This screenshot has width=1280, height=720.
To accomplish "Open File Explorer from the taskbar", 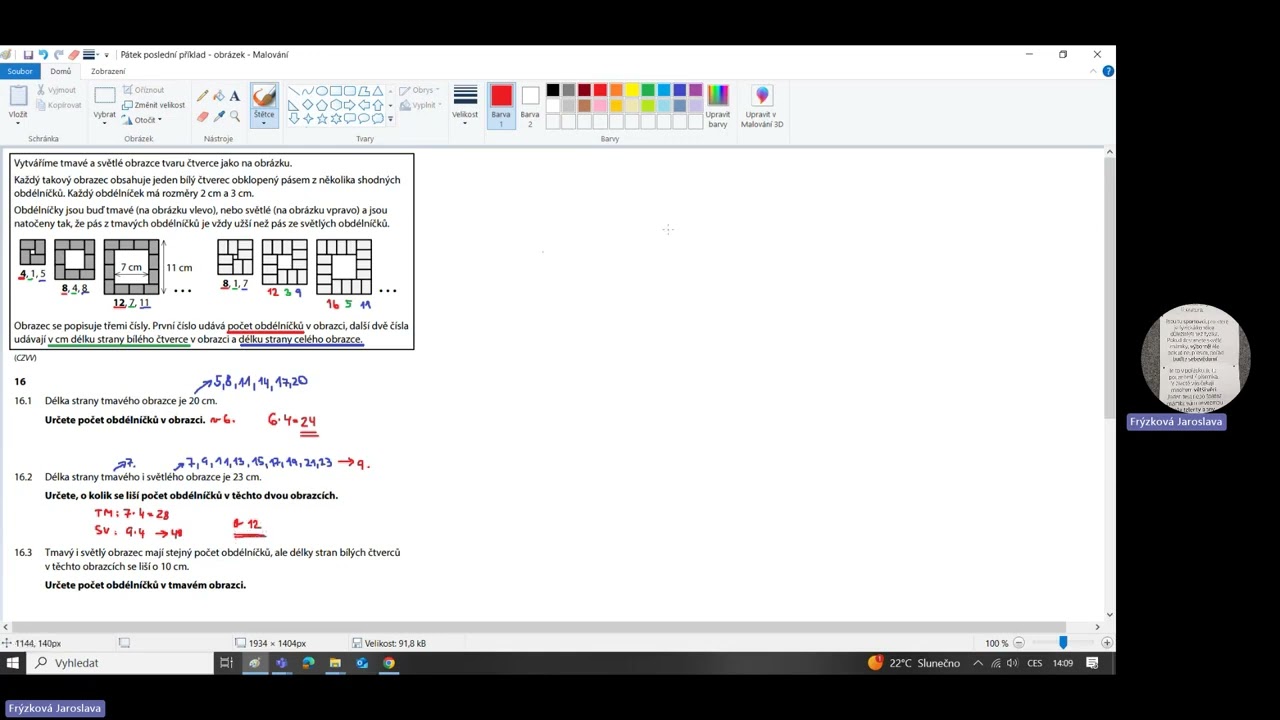I will 335,663.
